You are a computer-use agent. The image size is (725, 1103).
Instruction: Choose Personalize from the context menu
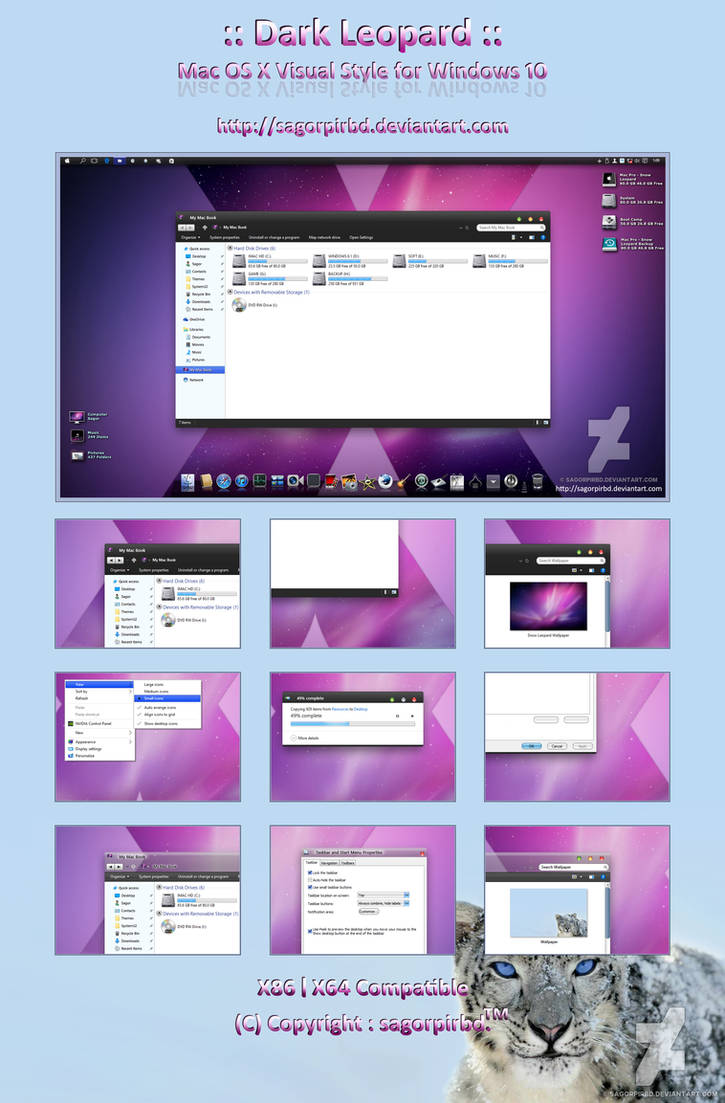pos(99,755)
